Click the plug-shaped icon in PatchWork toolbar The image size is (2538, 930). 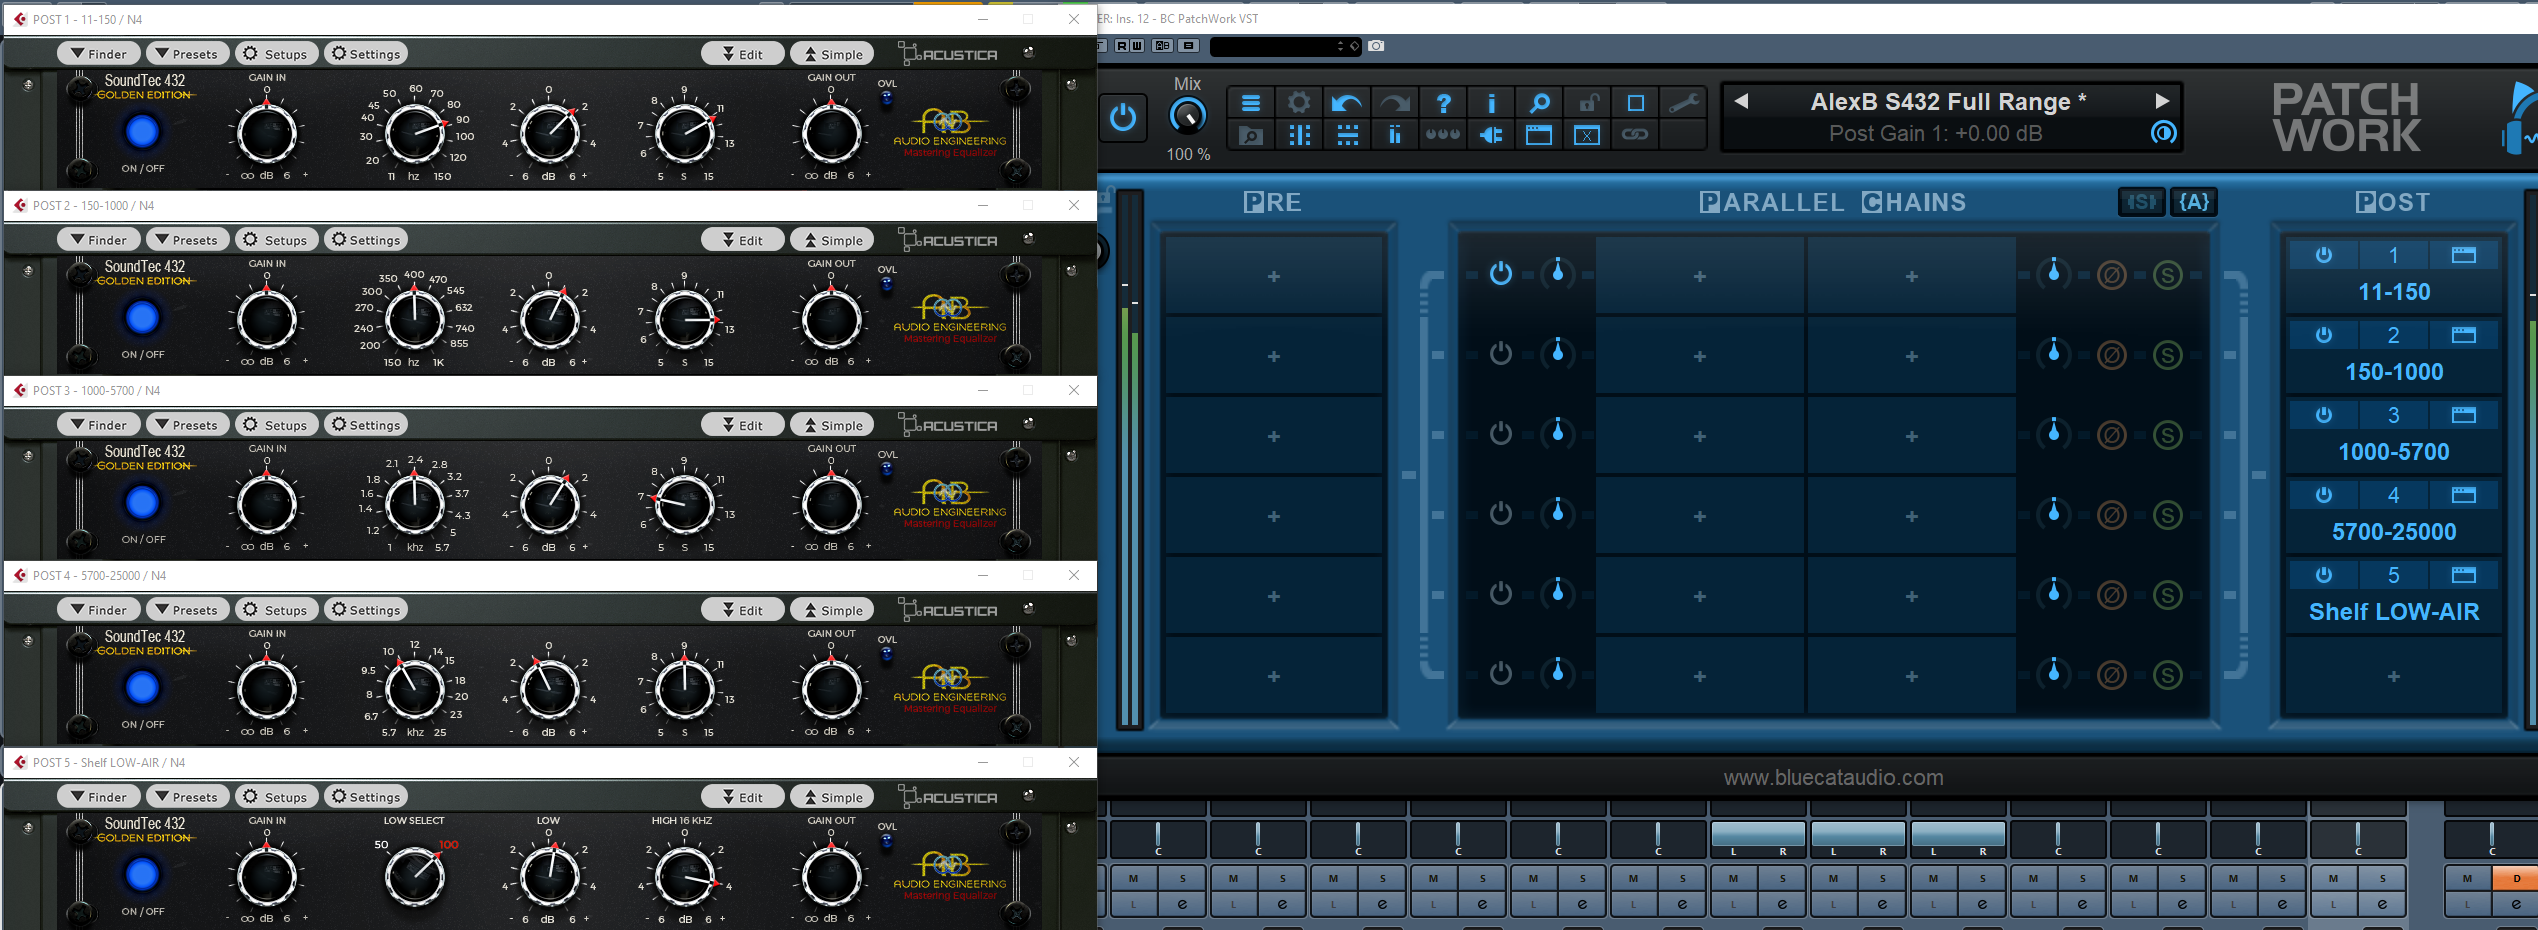pos(1490,135)
